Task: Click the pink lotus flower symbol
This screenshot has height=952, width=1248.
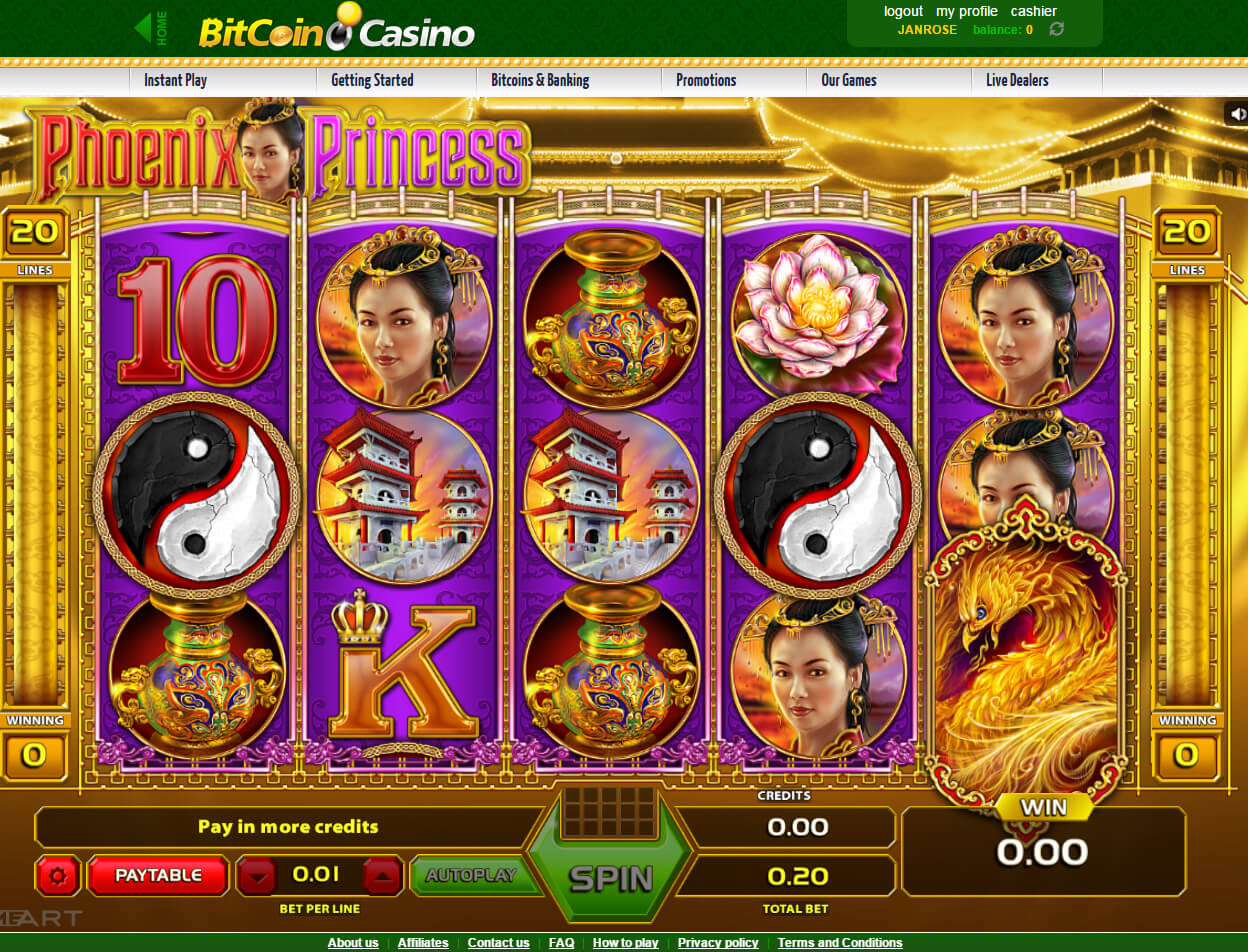Action: click(x=819, y=312)
